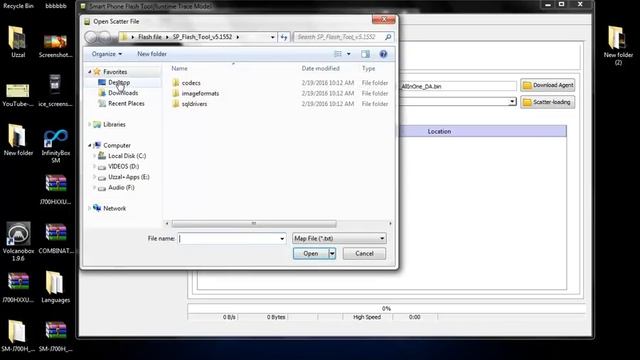Click the 0% progress bar
Image resolution: width=640 pixels, height=360 pixels.
[x=386, y=308]
